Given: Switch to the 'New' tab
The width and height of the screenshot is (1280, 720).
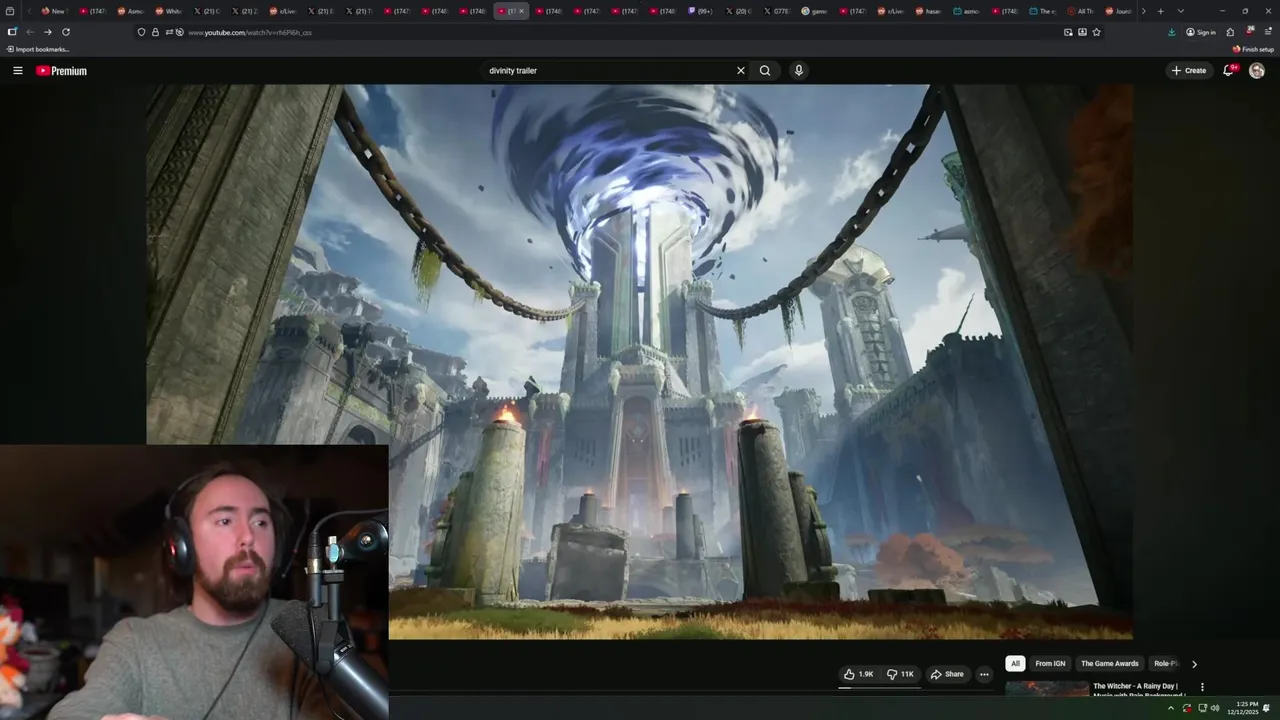Looking at the screenshot, I should [x=55, y=11].
